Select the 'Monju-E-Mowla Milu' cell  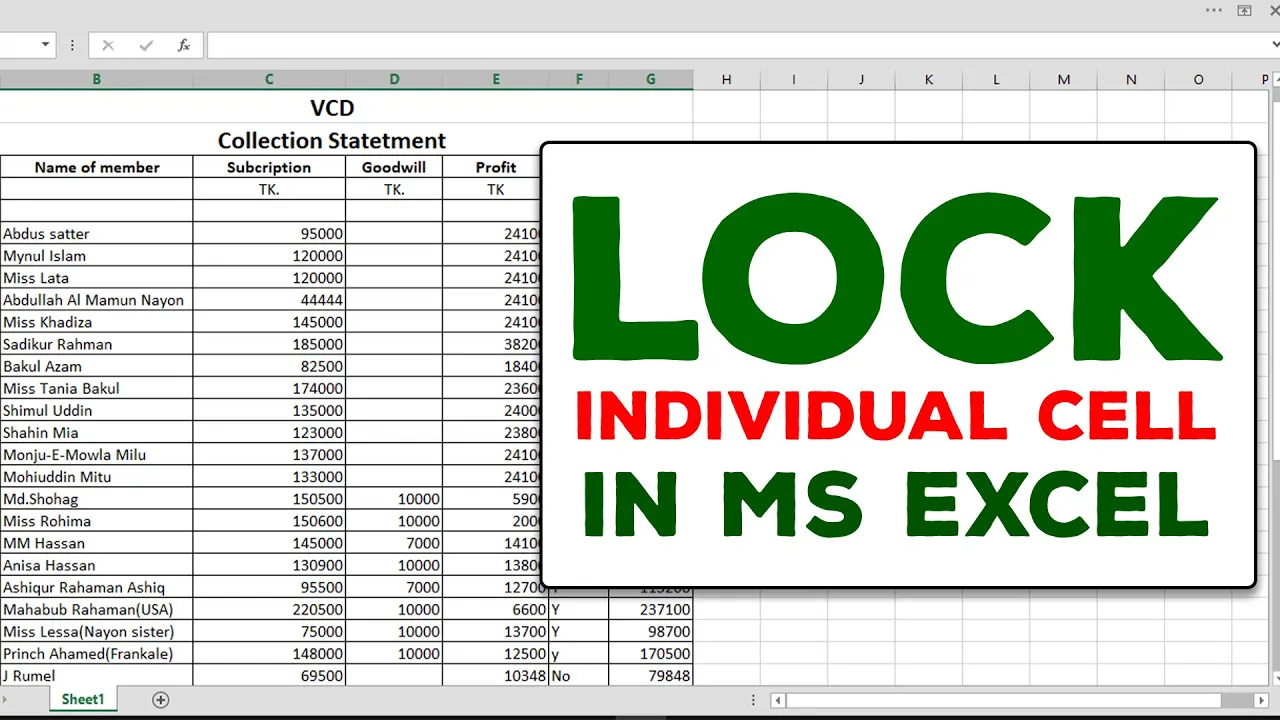97,454
